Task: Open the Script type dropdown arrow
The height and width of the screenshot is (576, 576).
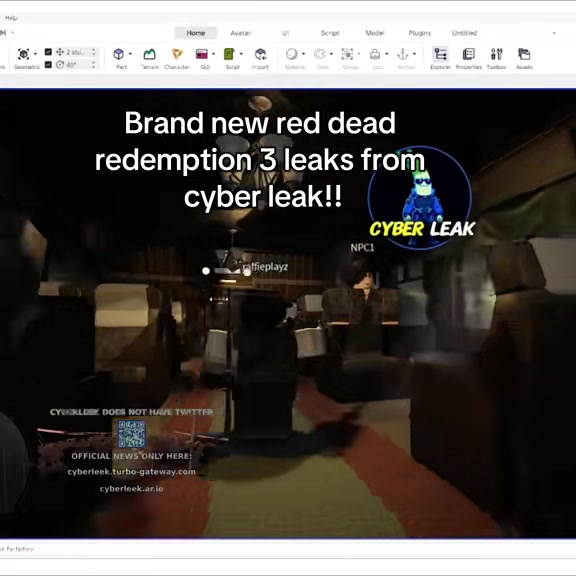Action: coord(241,54)
